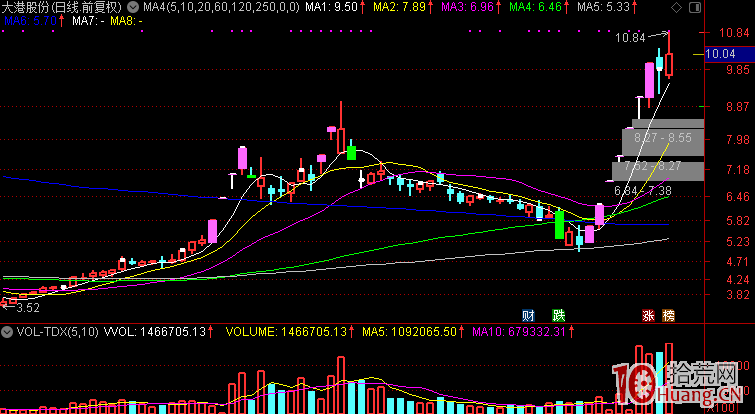Screen dimensions: 755x414
Task: Click the green MA4: 6.46 label
Action: (x=534, y=7)
